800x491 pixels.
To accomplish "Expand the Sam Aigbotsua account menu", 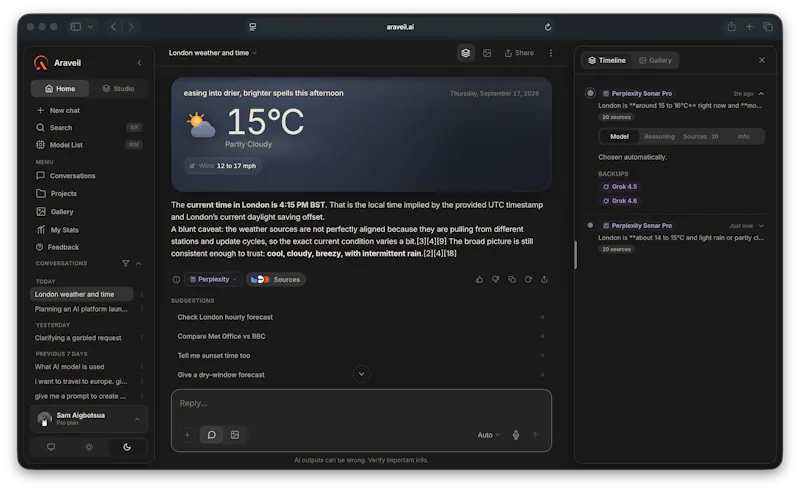I will (89, 419).
